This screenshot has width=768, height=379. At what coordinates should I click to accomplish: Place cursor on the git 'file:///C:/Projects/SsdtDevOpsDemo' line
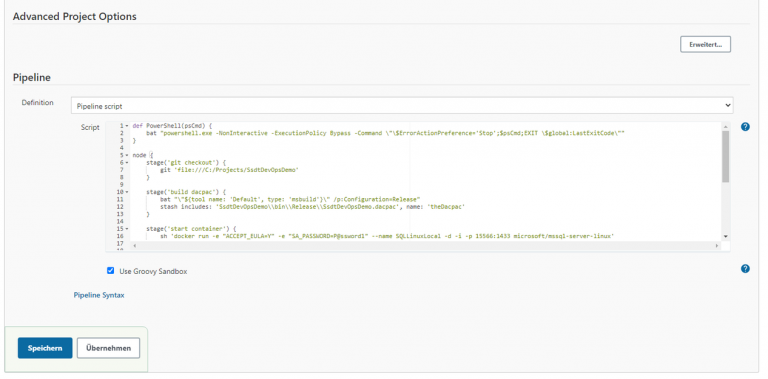pyautogui.click(x=229, y=170)
